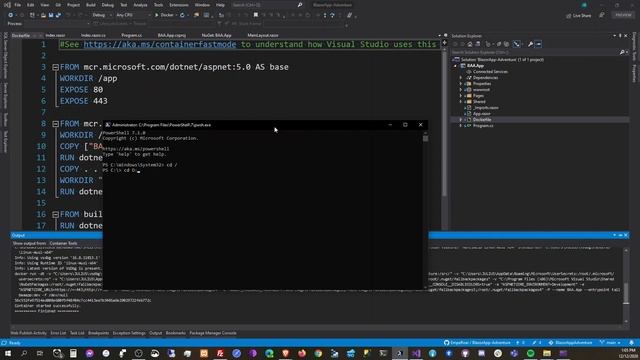
Task: Collapse the FROM block on line 16
Action: [56, 215]
